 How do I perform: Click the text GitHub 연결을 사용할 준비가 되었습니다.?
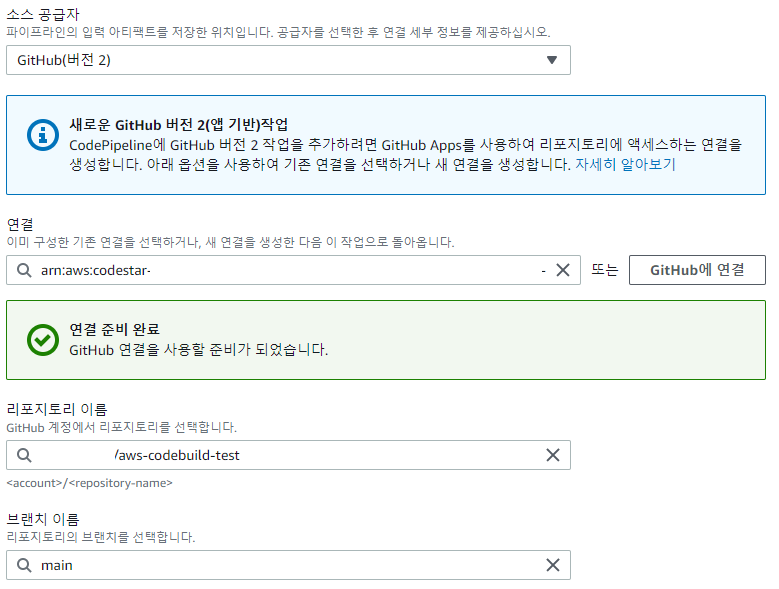click(x=199, y=350)
